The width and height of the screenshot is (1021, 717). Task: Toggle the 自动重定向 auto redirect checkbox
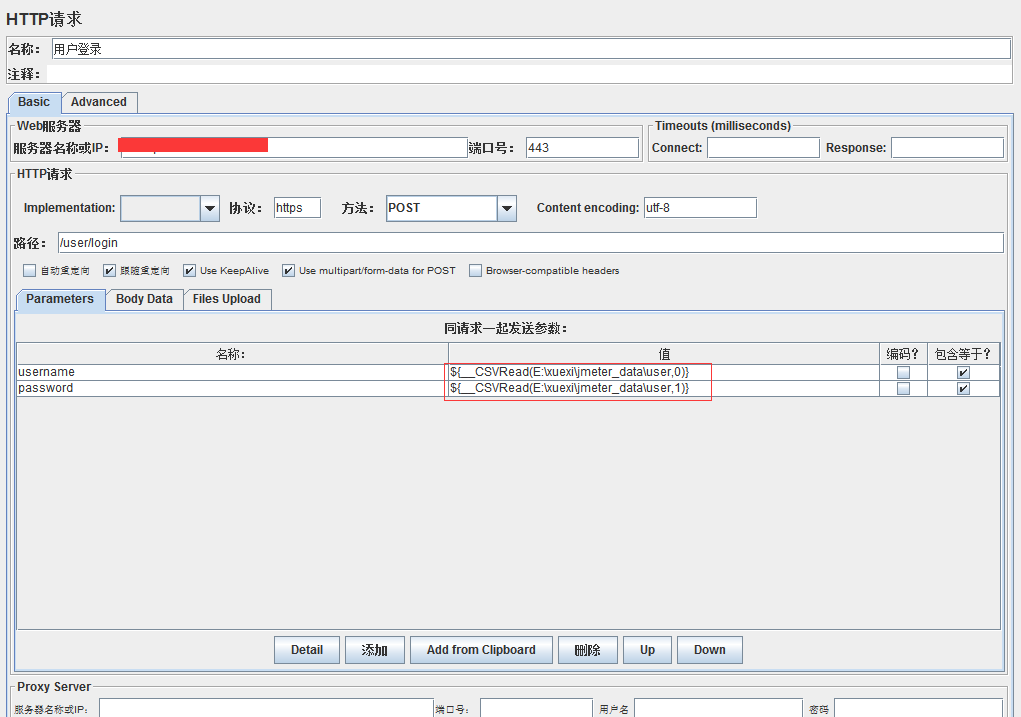[29, 270]
